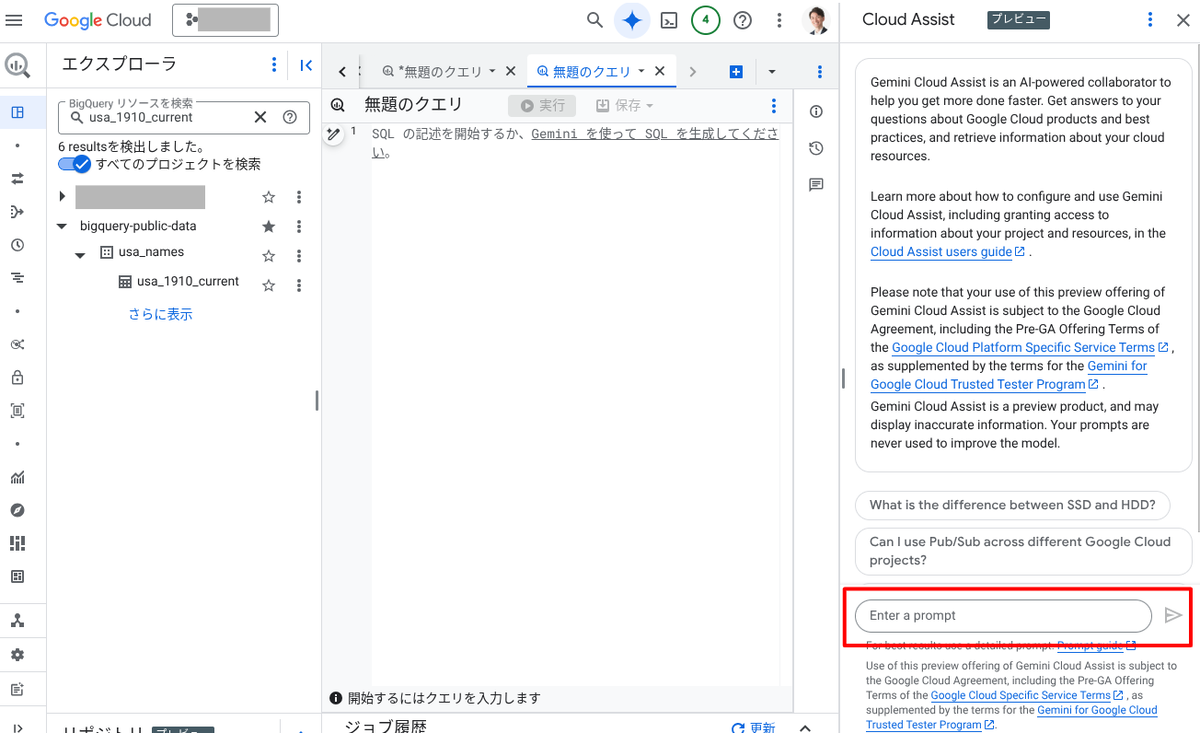Open comments icon on right rail
This screenshot has width=1200, height=733.
point(816,185)
